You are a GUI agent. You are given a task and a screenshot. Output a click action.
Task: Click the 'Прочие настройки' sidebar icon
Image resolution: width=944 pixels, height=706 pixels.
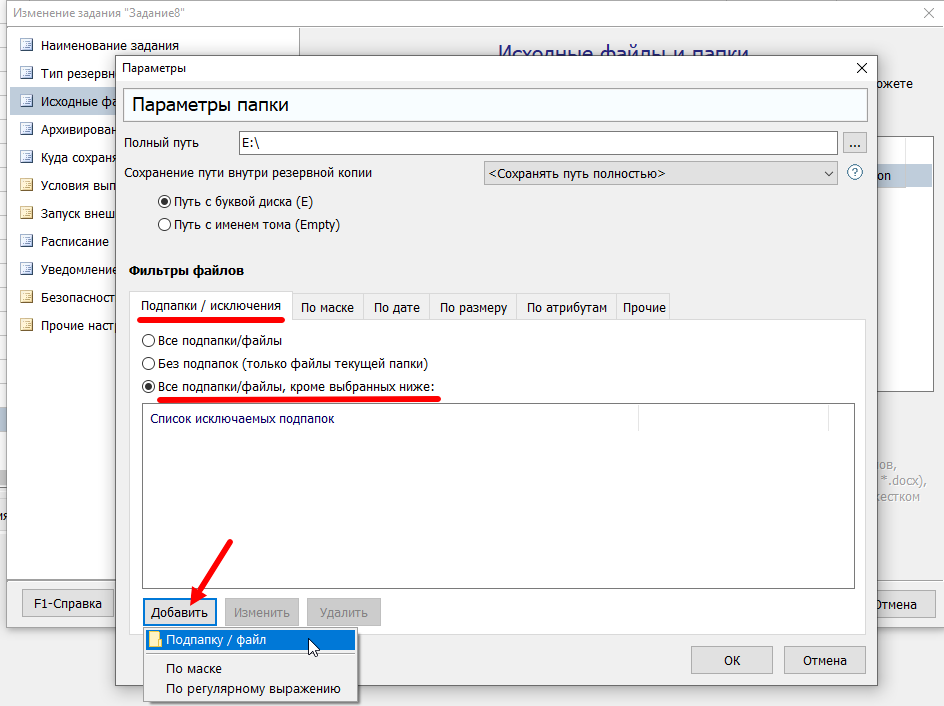click(26, 325)
